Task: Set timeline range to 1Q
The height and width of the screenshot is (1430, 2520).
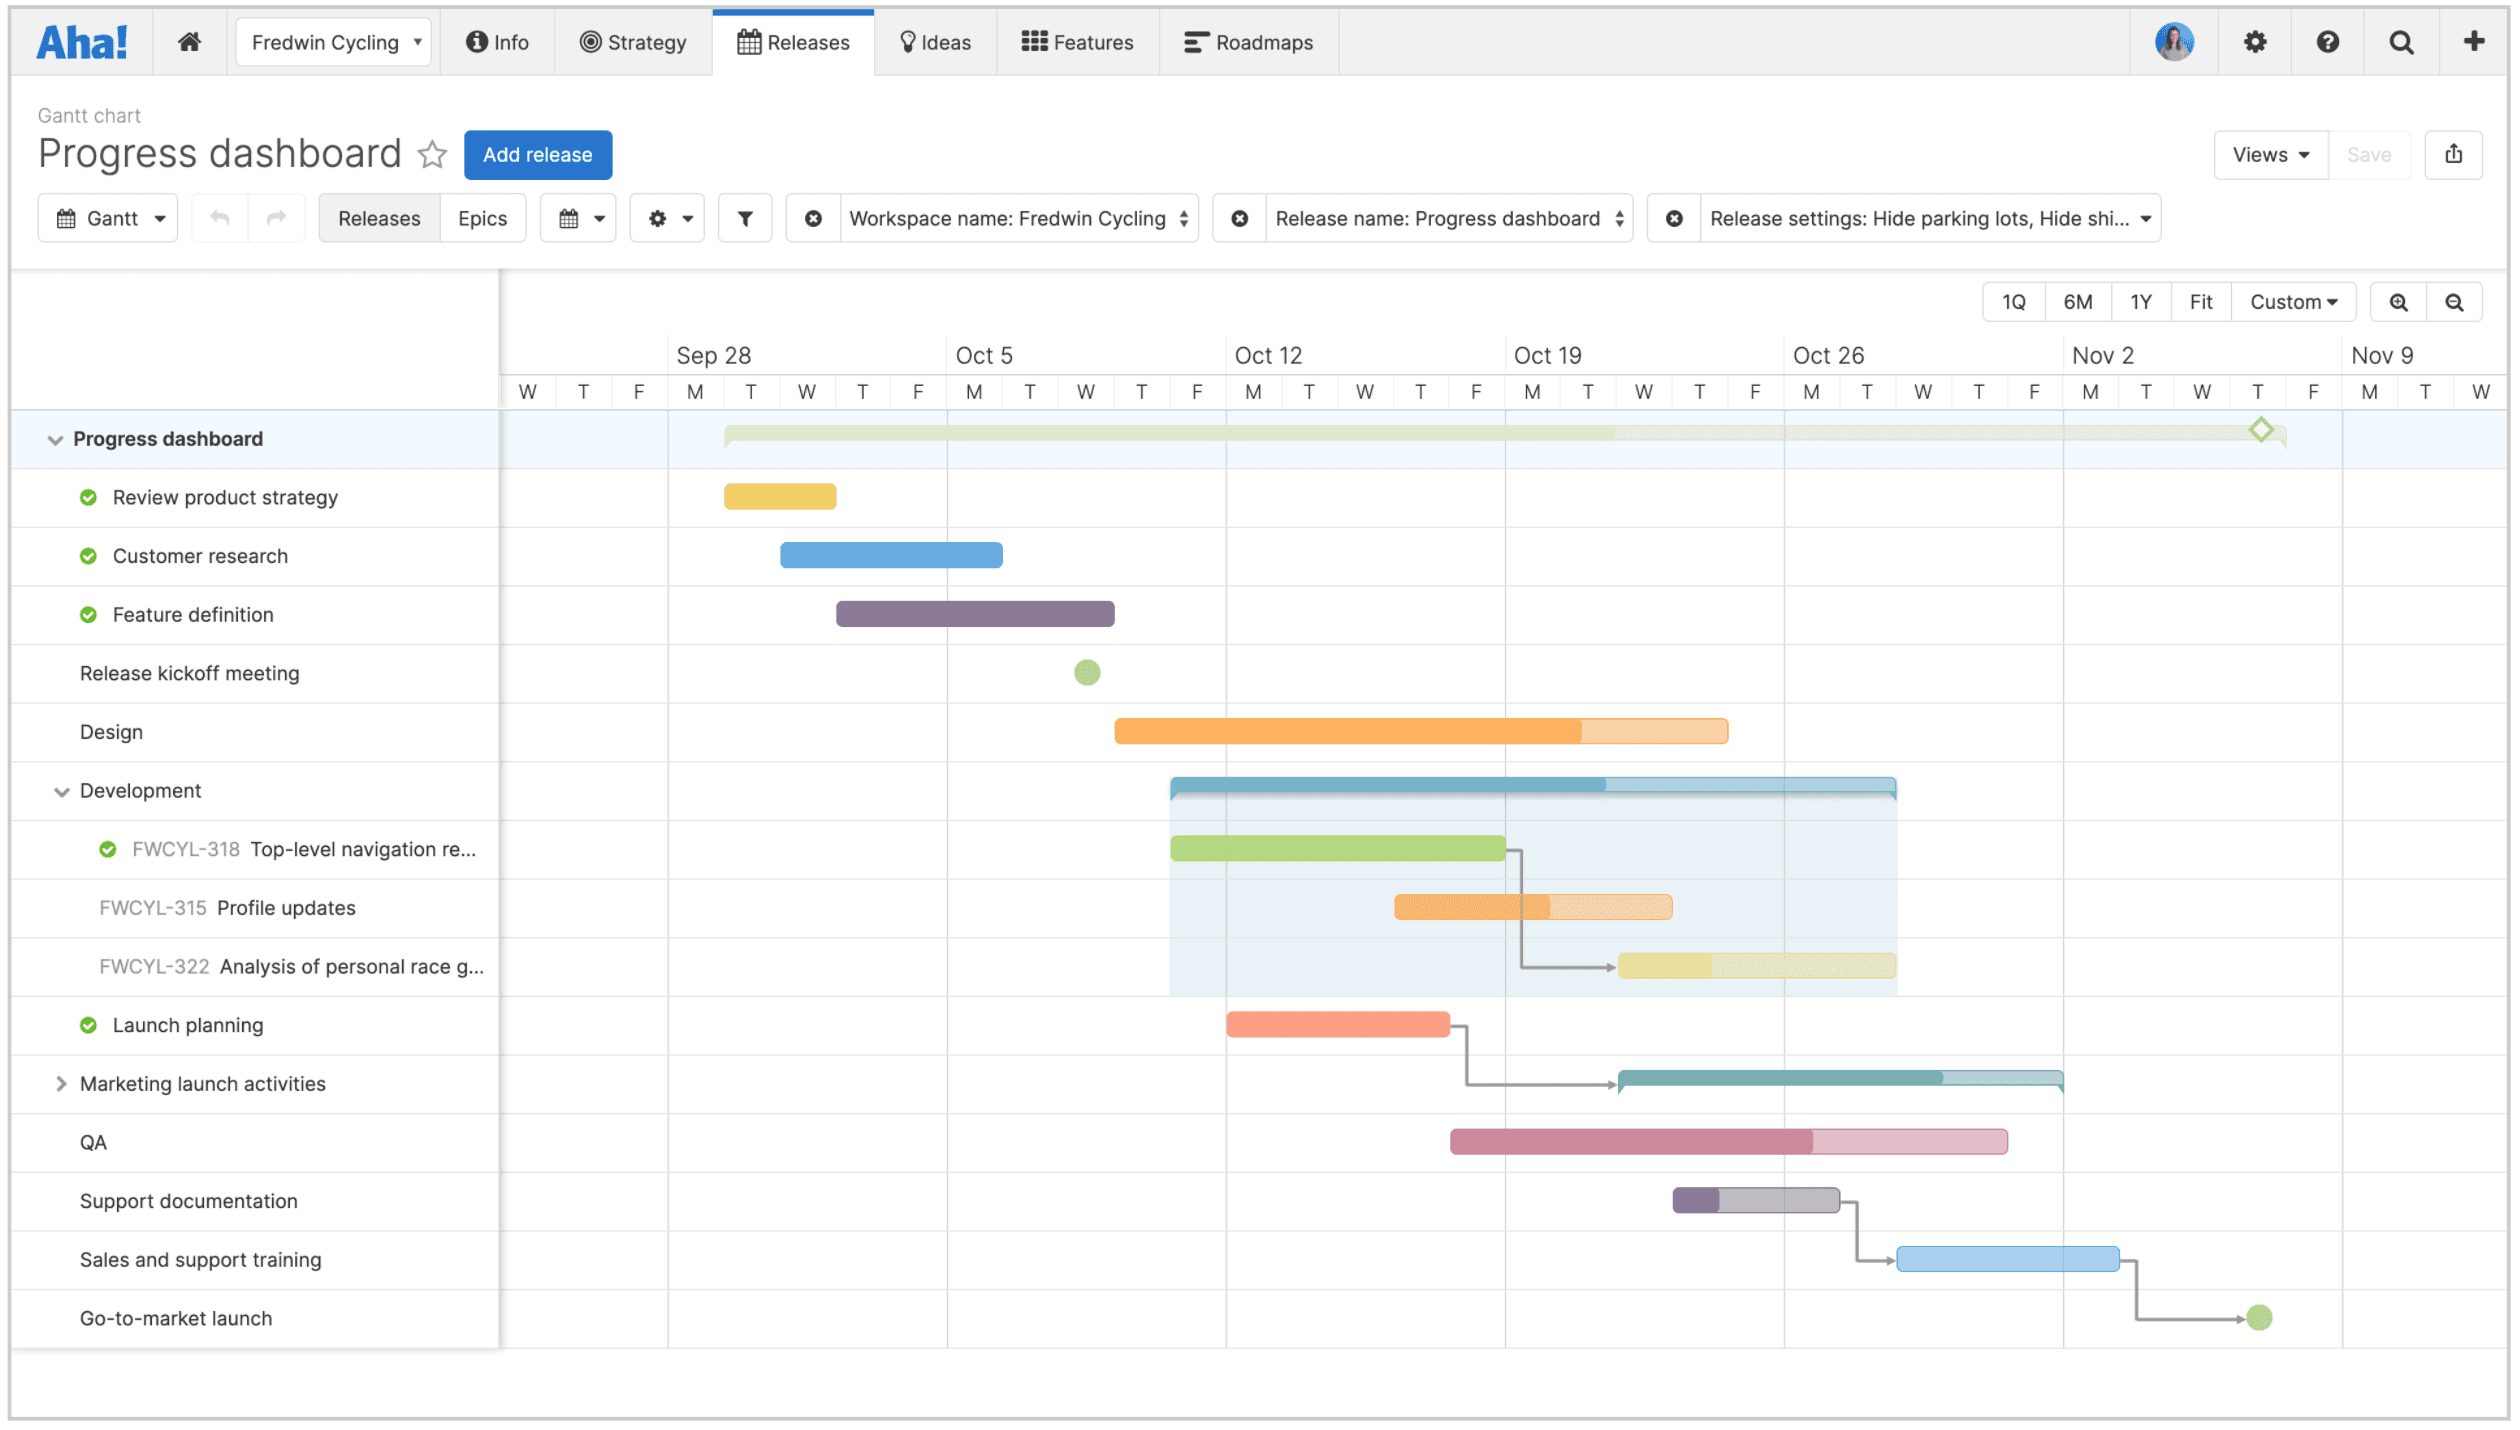Action: coord(2014,302)
